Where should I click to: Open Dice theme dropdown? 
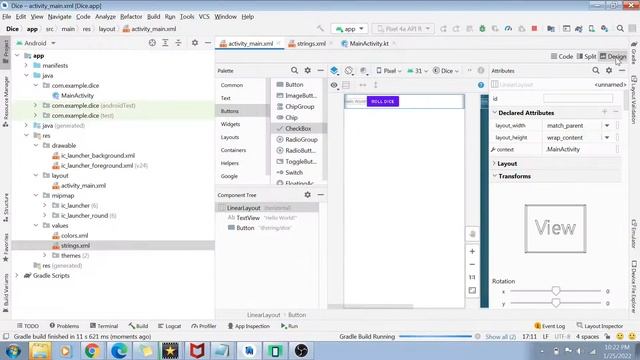coord(446,71)
